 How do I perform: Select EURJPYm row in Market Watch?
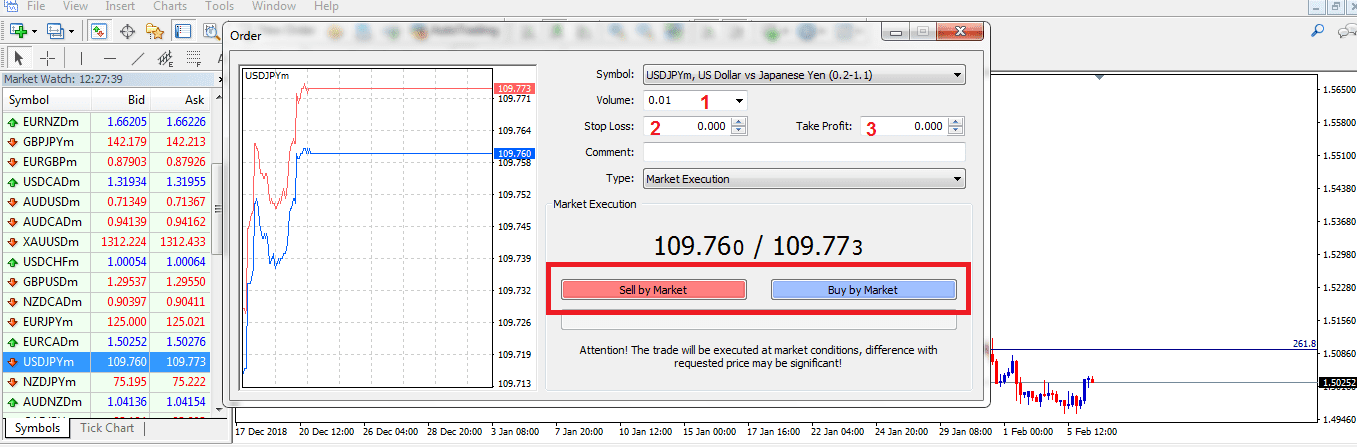click(107, 322)
